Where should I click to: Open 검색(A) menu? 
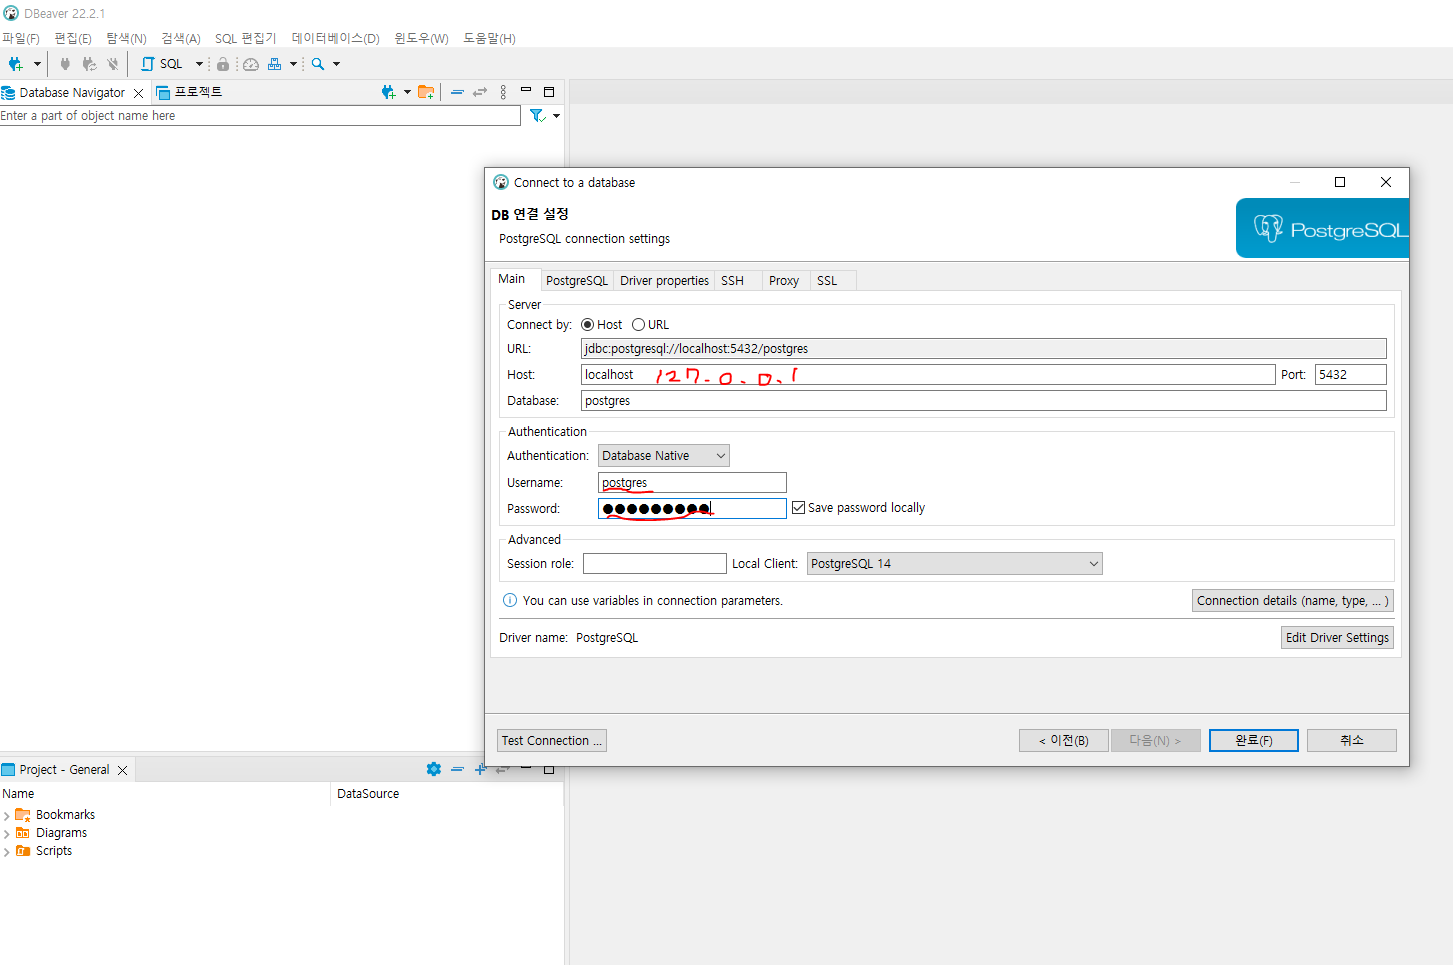181,38
